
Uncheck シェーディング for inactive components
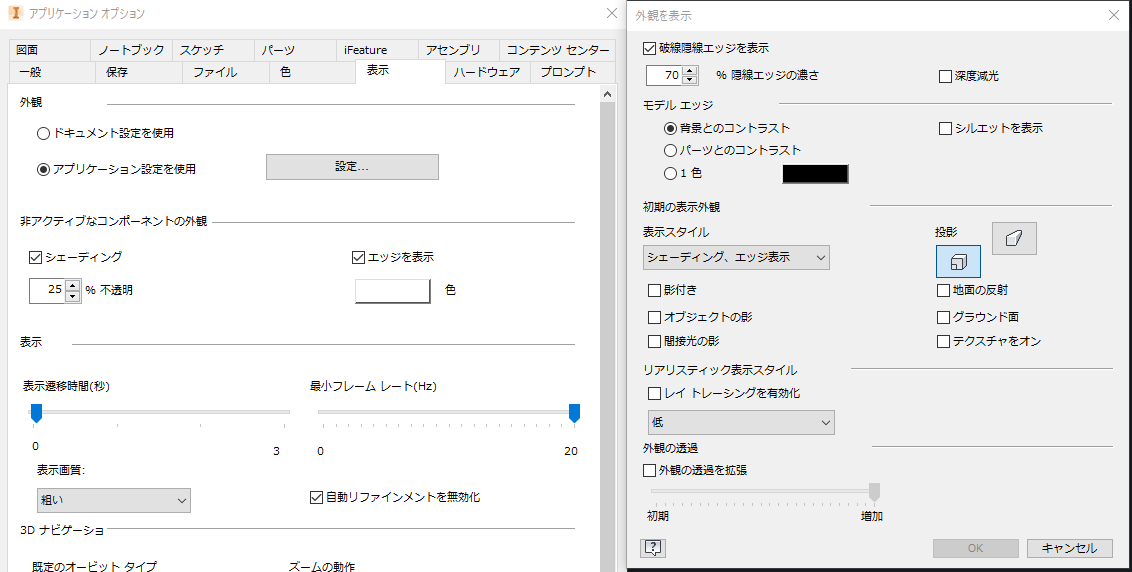[35, 257]
